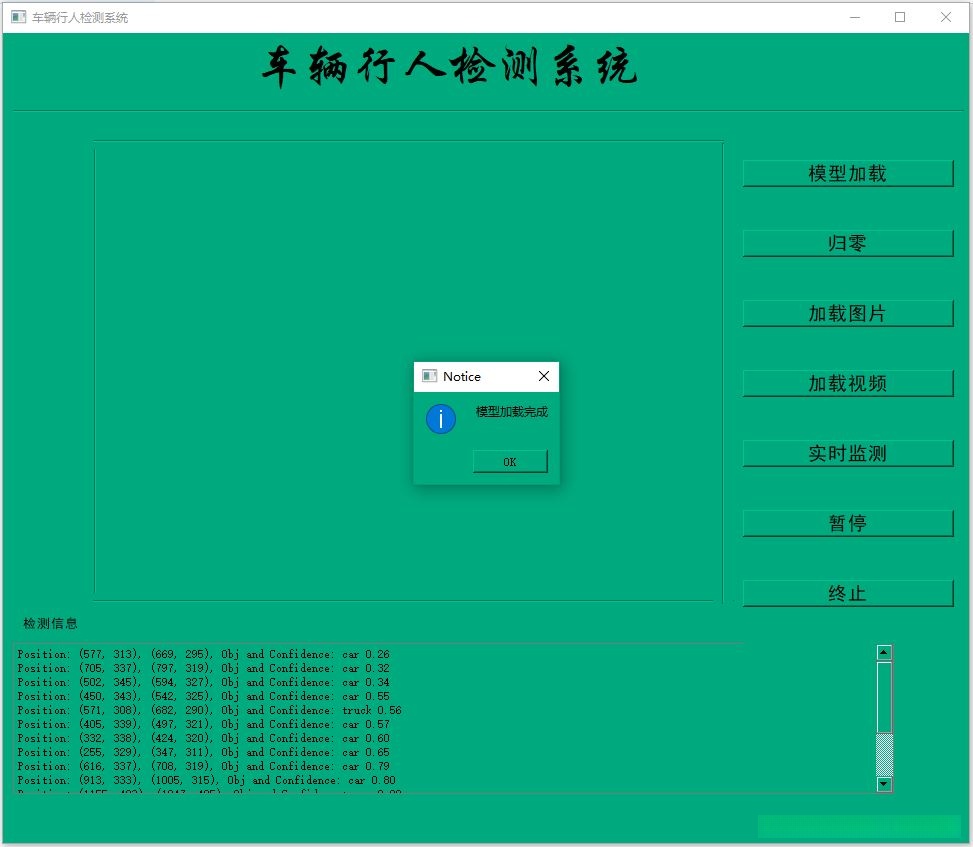Click the application icon in main title bar
The image size is (973, 847).
pyautogui.click(x=16, y=17)
